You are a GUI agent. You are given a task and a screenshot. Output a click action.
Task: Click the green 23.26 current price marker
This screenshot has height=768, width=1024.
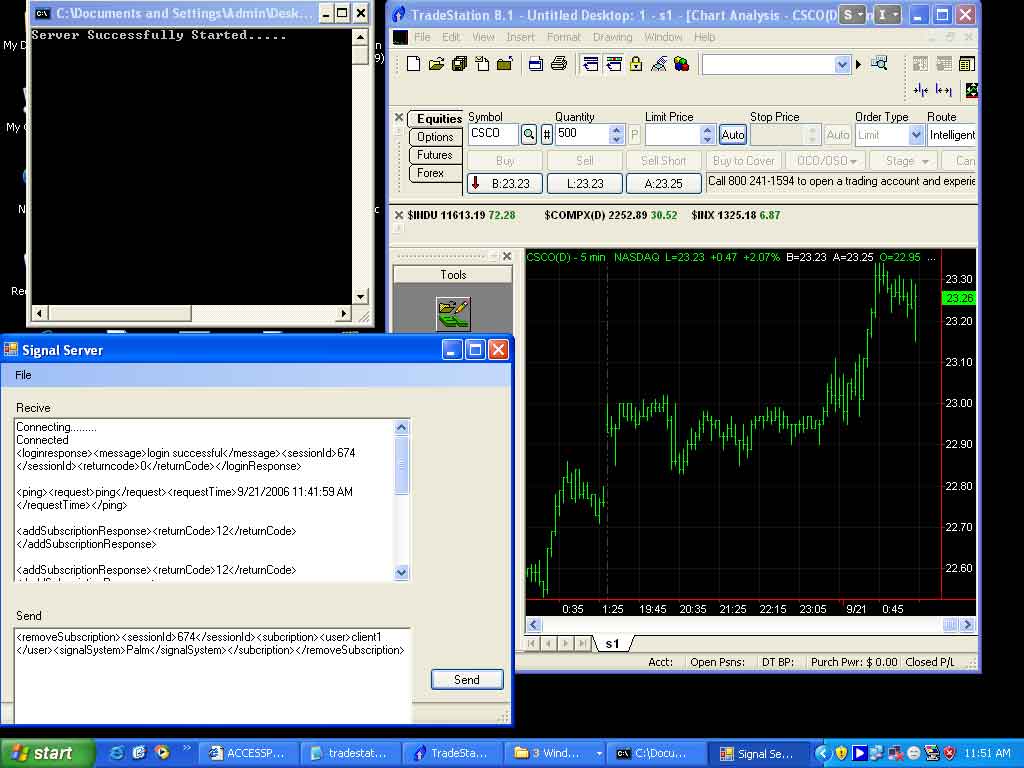point(959,298)
